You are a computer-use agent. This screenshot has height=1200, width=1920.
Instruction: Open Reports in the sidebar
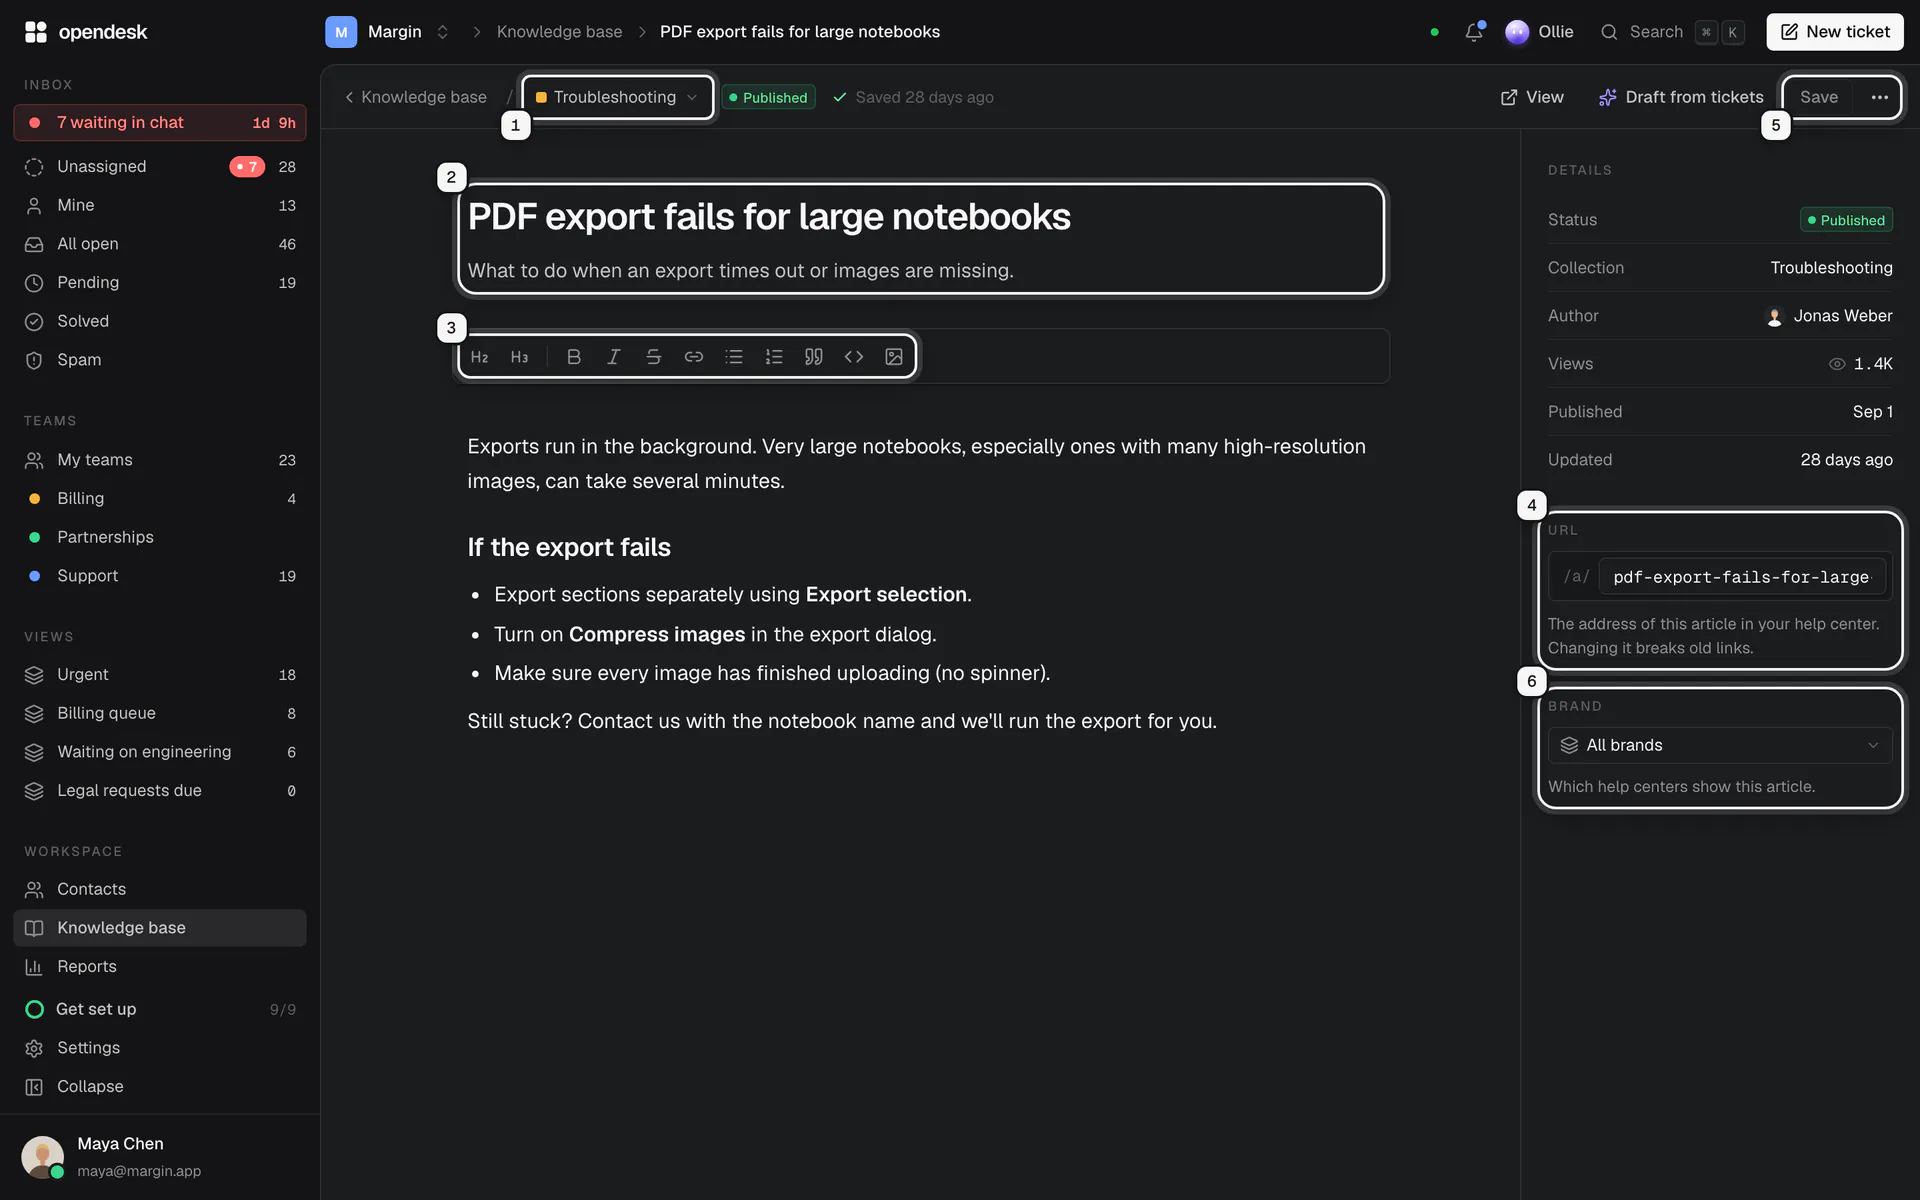click(160, 967)
